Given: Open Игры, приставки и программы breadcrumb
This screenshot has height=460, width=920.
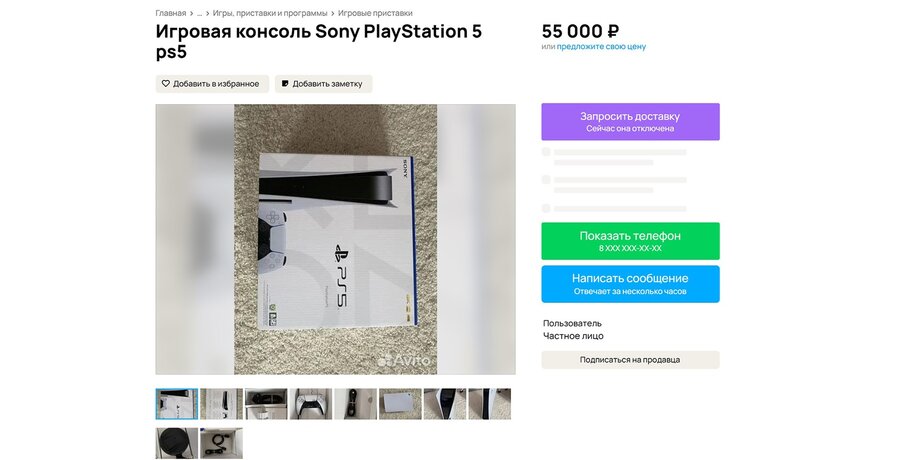Looking at the screenshot, I should coord(270,13).
